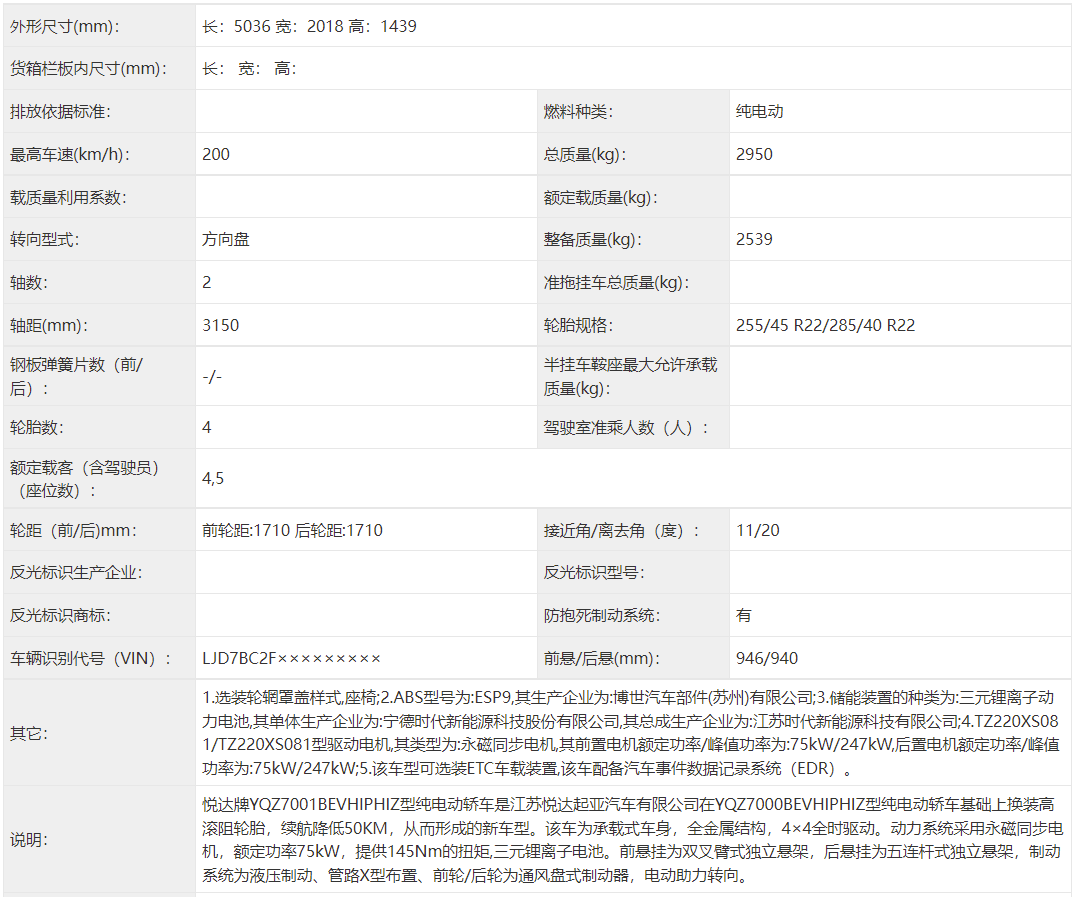Click the 防抱死制动系统 label
Viewport: 1077px width, 897px height.
click(x=601, y=616)
